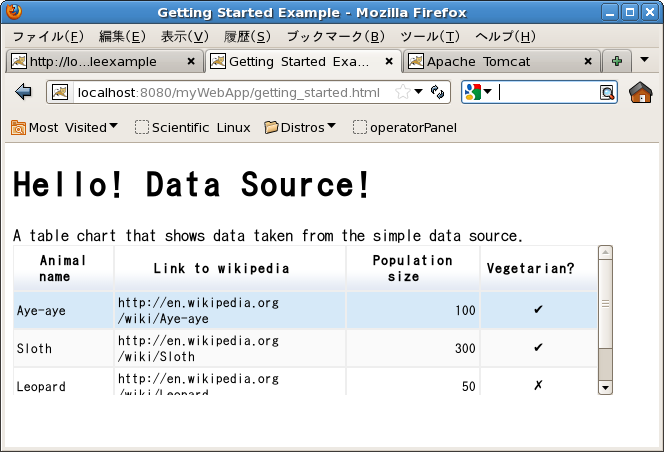The image size is (664, 452).
Task: Click the operatorPanel bookmark icon
Action: coord(360,127)
